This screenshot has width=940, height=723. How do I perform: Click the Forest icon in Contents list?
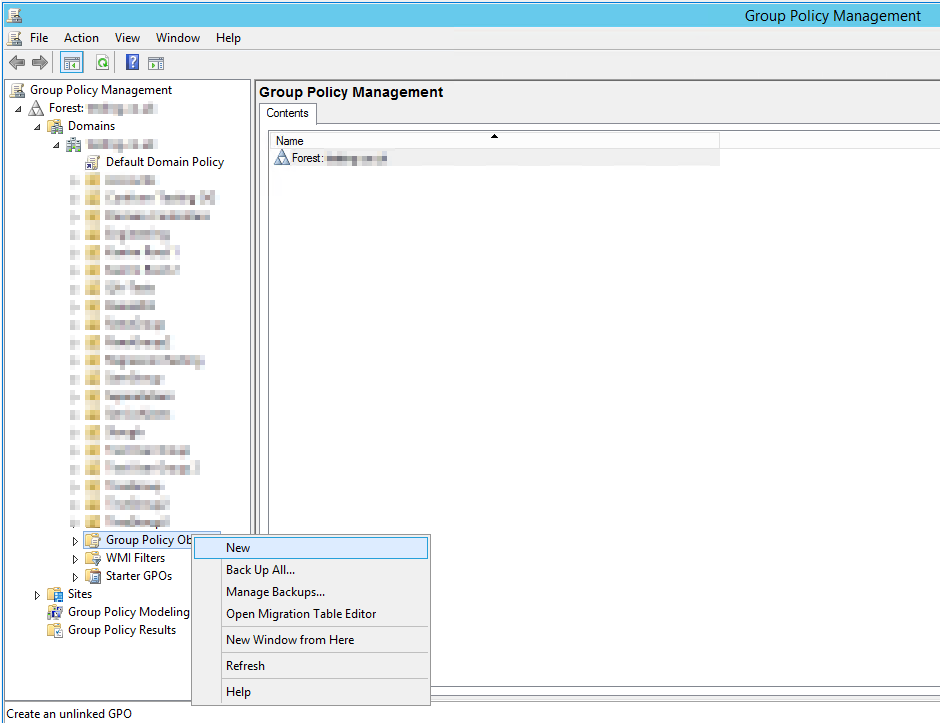[282, 158]
